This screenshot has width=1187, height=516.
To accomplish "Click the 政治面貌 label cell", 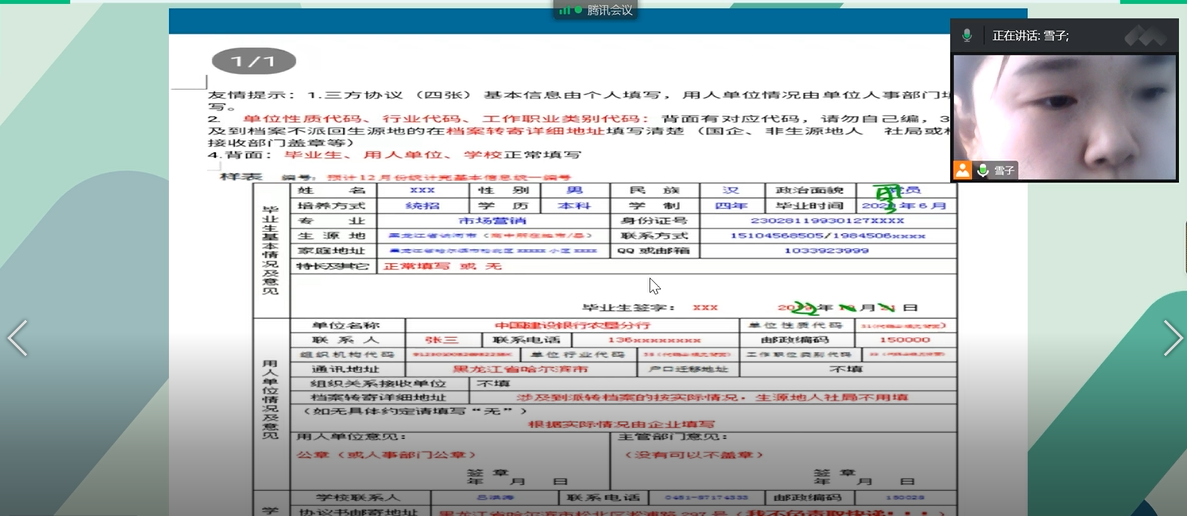I will [x=810, y=190].
